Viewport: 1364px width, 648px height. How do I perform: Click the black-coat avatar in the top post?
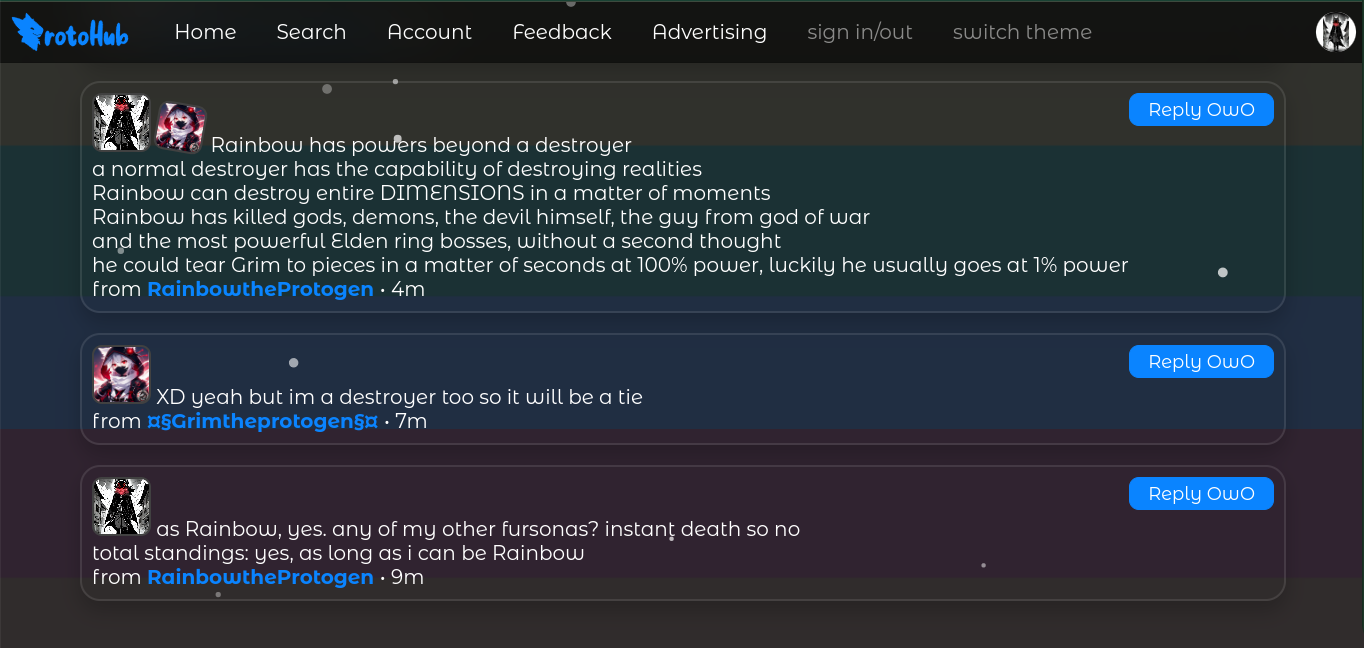(121, 123)
